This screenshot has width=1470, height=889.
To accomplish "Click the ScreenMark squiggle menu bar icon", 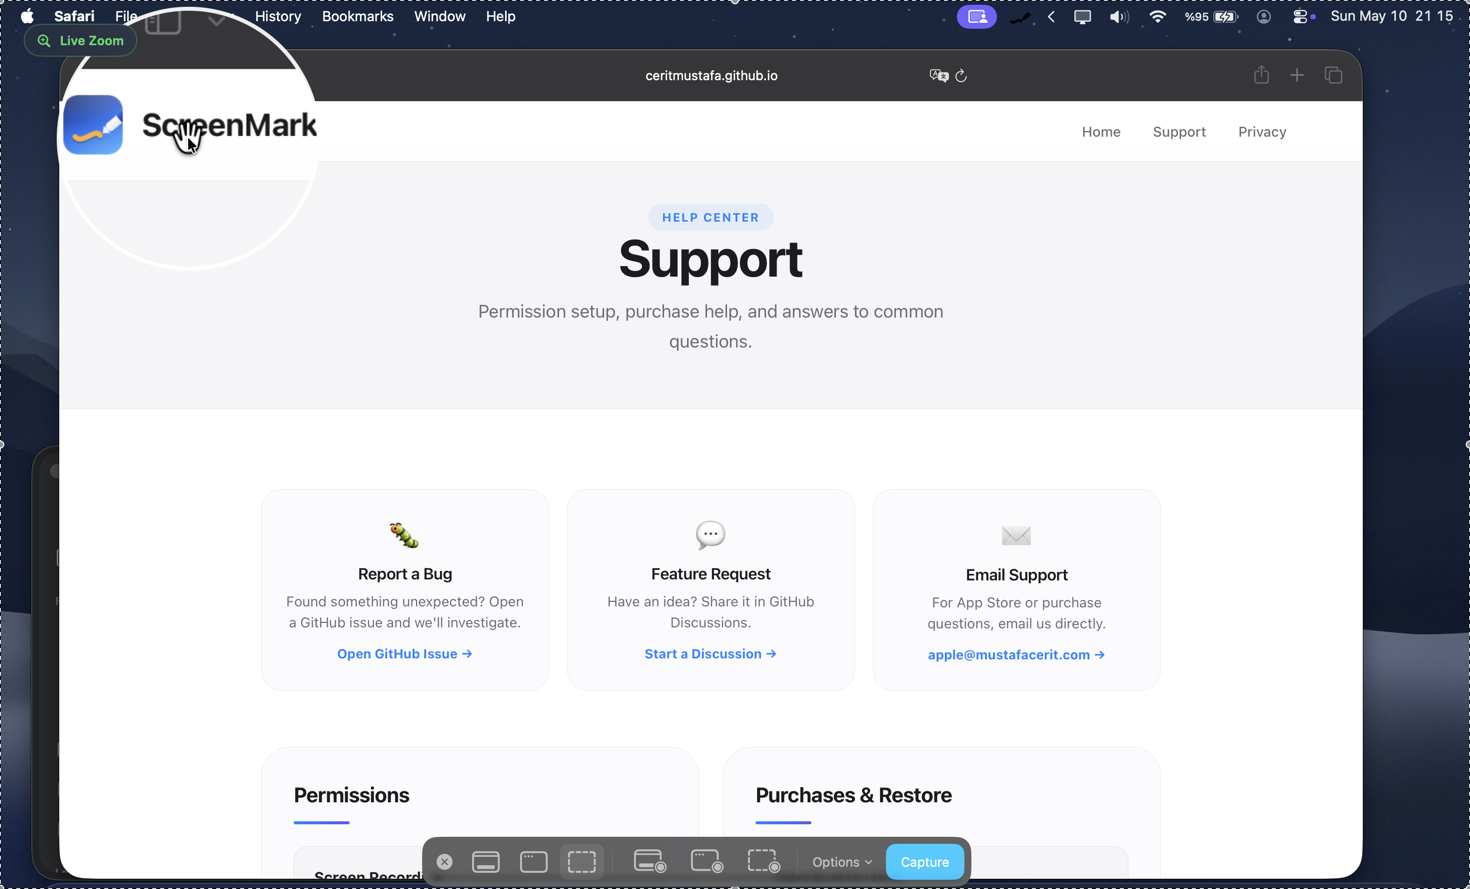I will point(1020,17).
